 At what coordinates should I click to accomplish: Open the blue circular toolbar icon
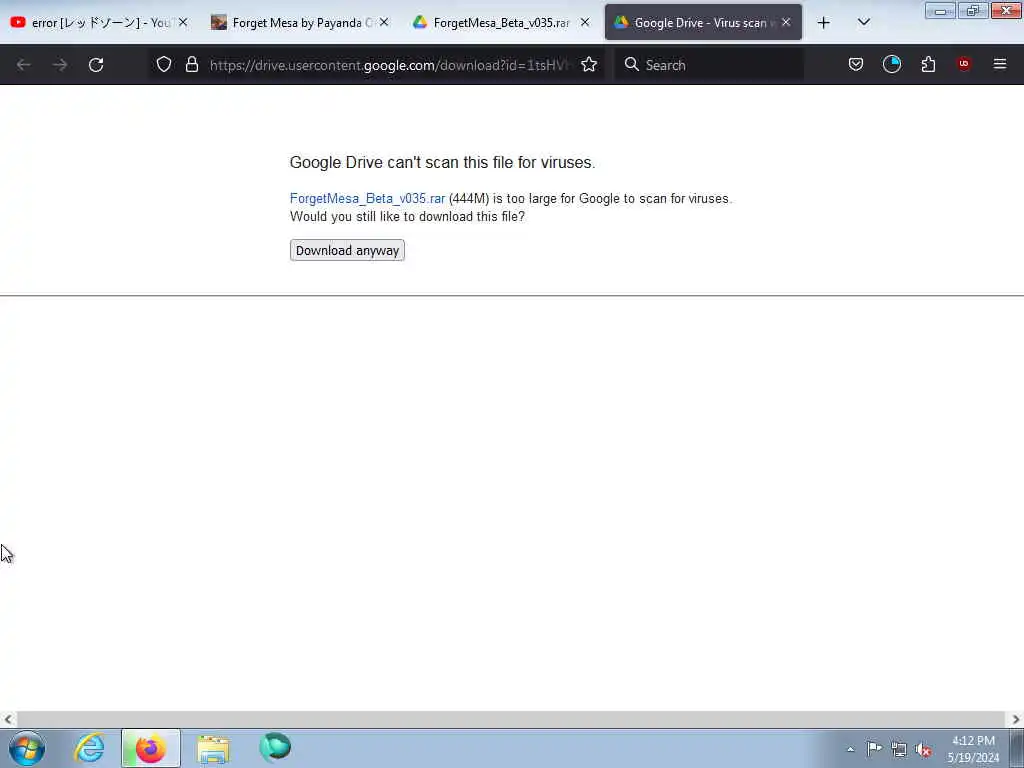(891, 65)
